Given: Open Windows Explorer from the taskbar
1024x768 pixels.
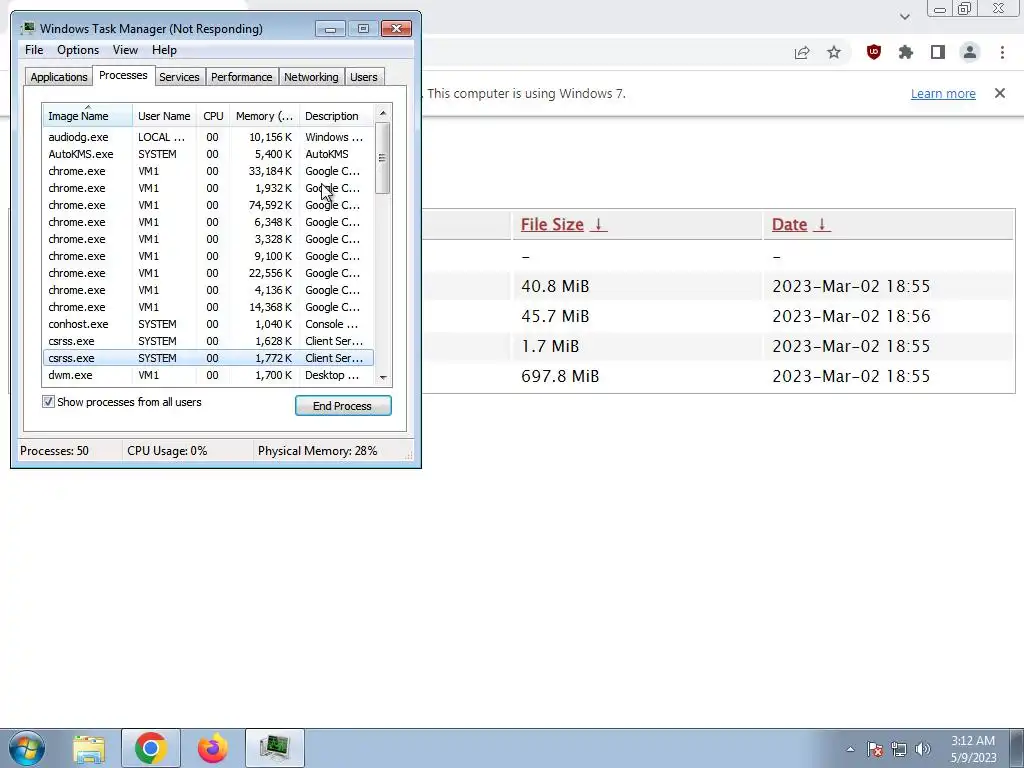Looking at the screenshot, I should [x=89, y=748].
